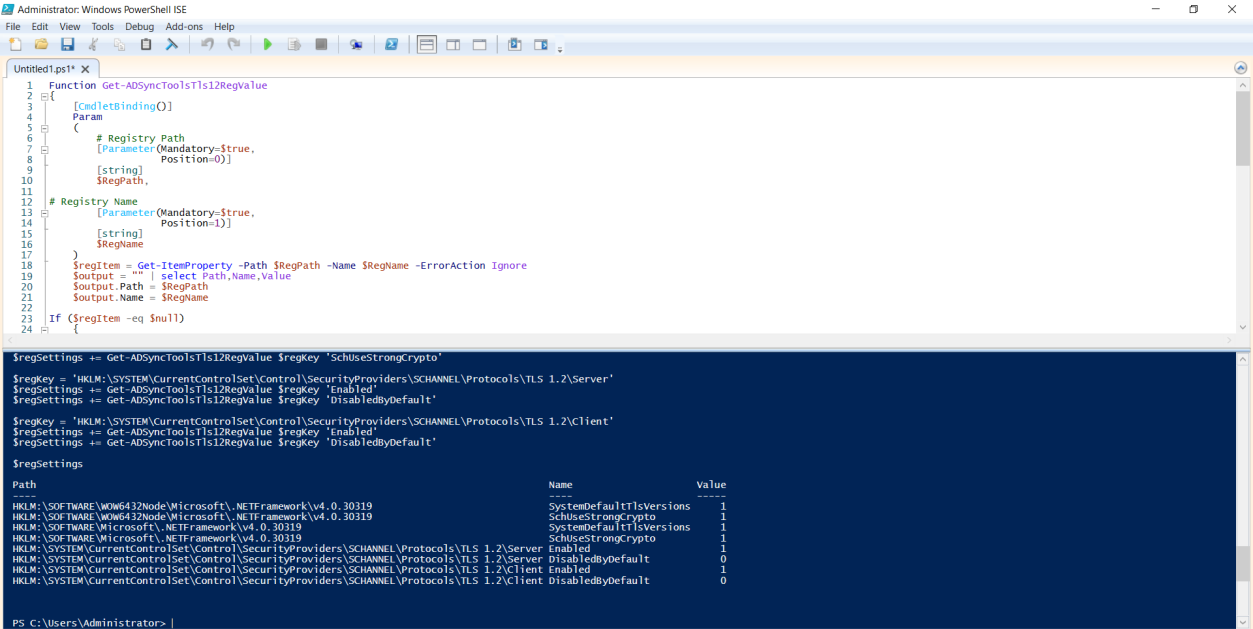Click the console pane vertical scrollbar thumb
Image resolution: width=1253 pixels, height=629 pixels.
tap(1243, 563)
